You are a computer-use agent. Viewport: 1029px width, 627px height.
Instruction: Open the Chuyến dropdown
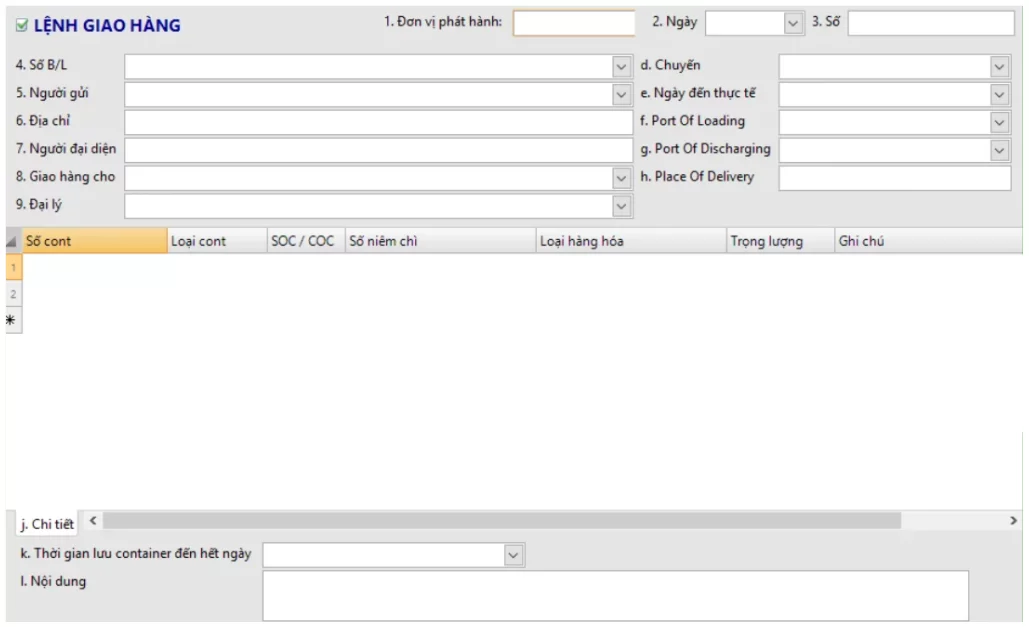(1000, 67)
